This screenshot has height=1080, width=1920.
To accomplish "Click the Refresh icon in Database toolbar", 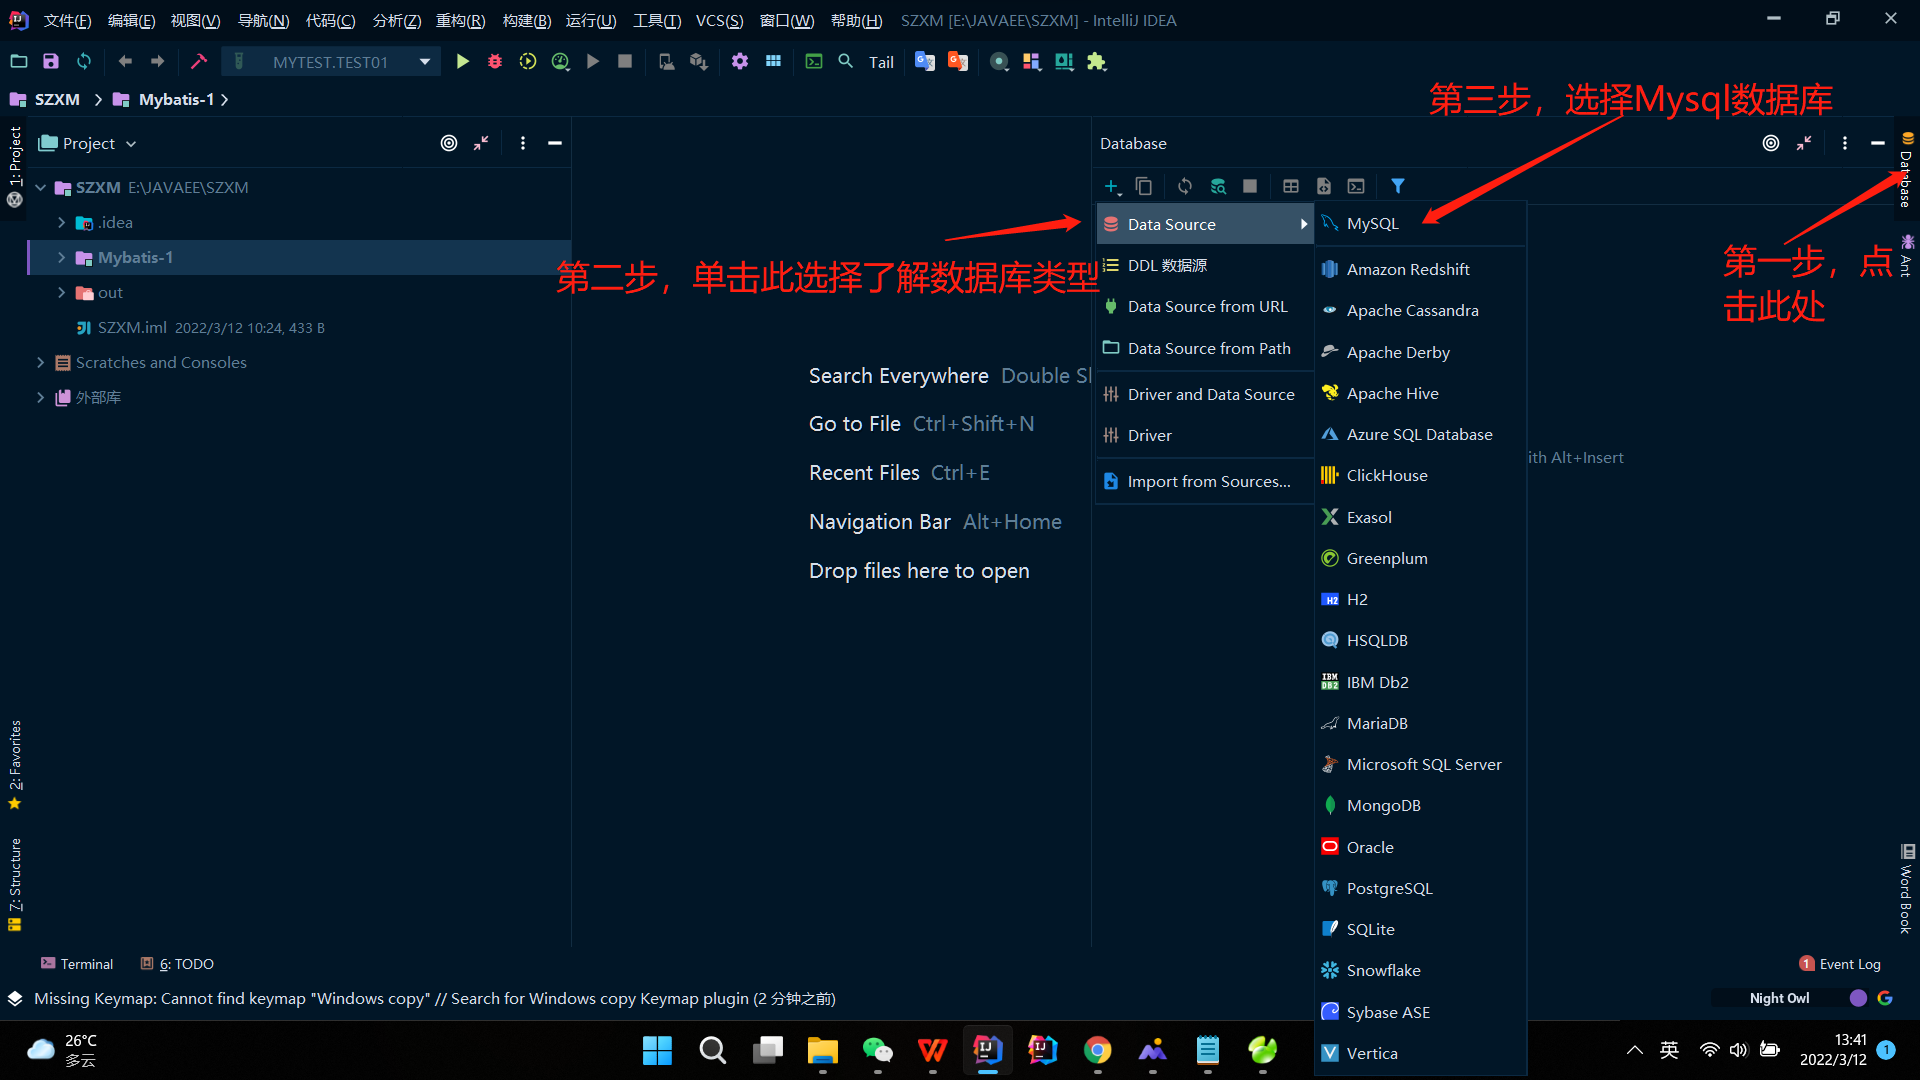I will pos(1185,186).
